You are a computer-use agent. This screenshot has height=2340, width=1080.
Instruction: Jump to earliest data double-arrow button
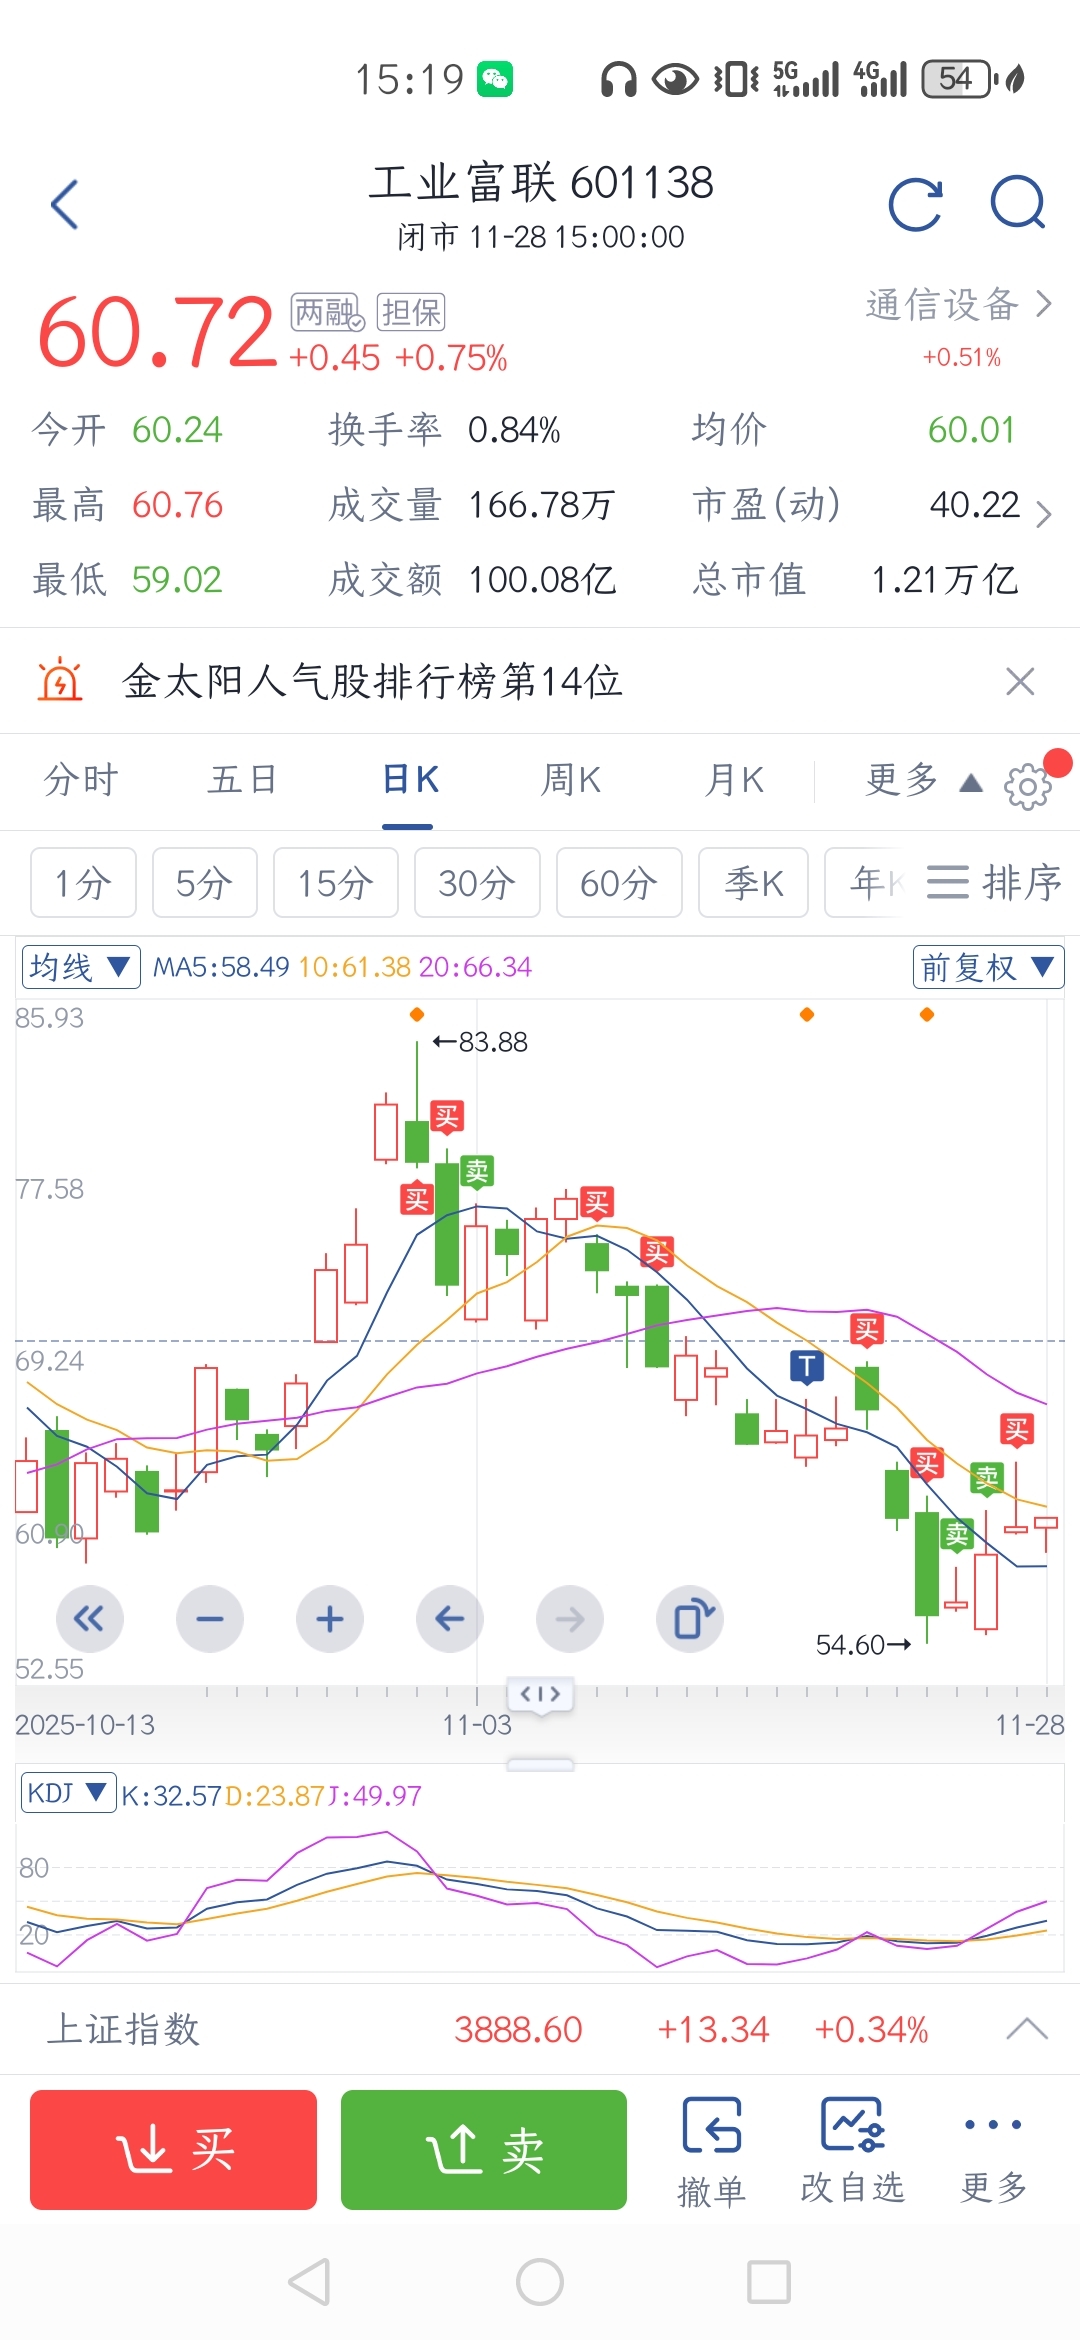90,1618
